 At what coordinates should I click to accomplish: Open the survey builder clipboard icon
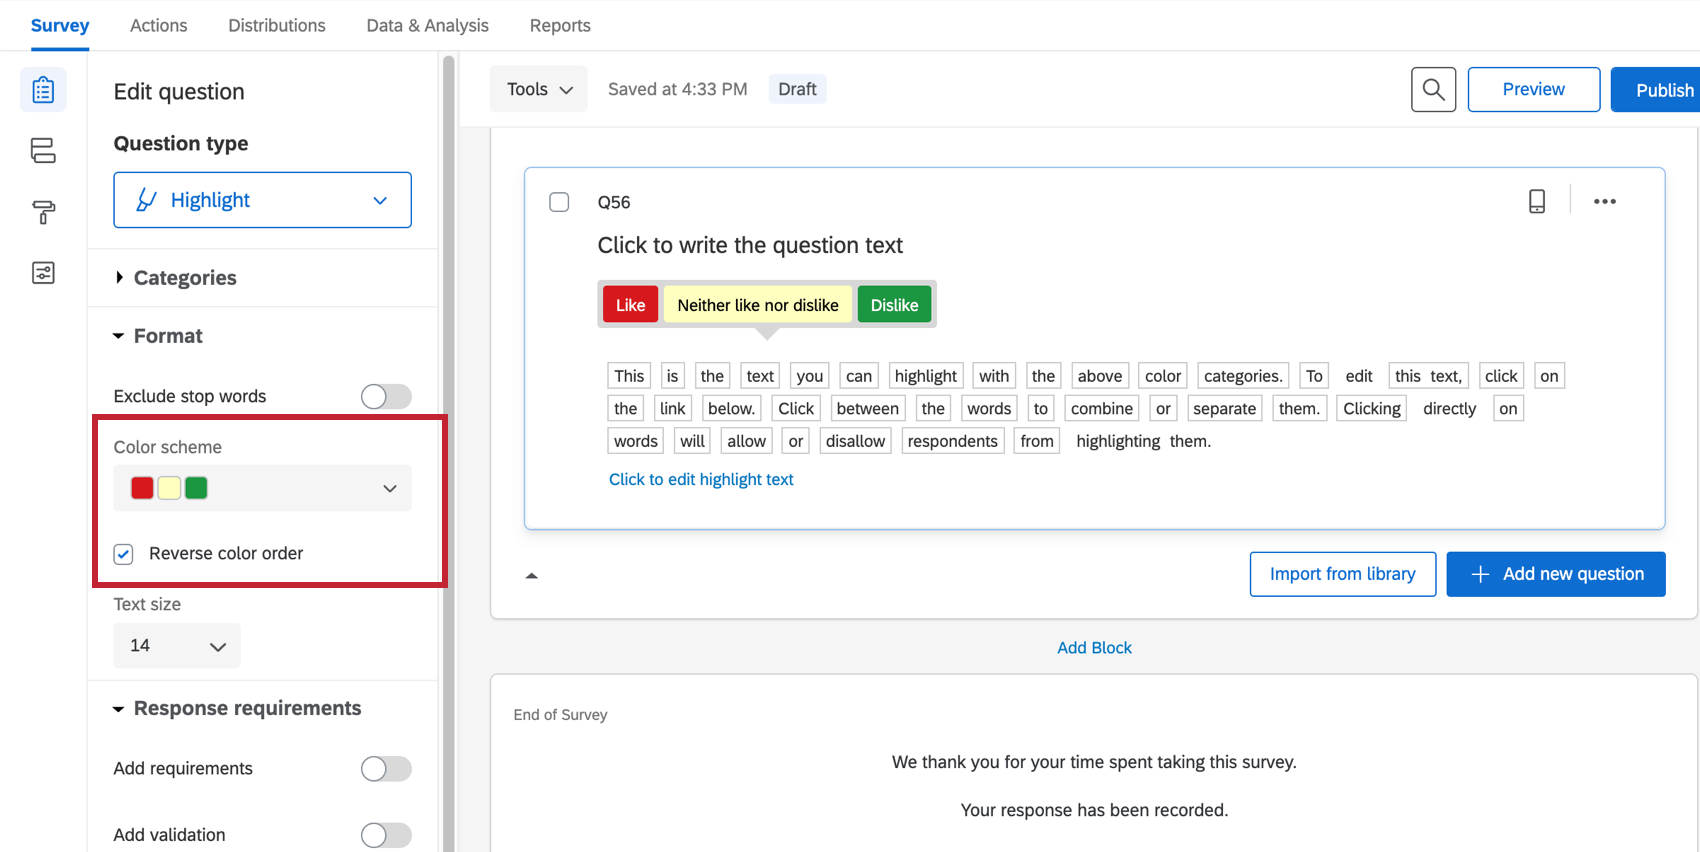43,90
